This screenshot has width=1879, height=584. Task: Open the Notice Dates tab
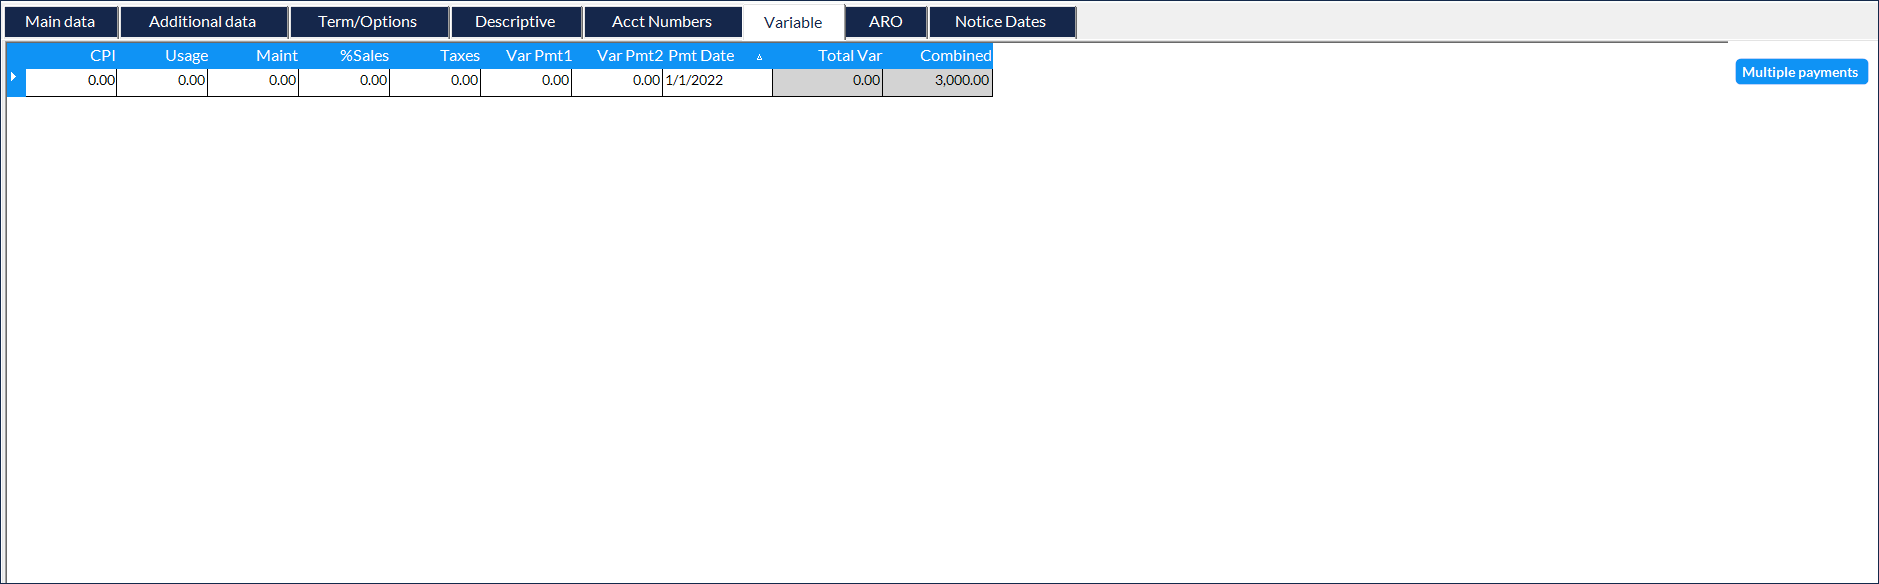click(1001, 22)
